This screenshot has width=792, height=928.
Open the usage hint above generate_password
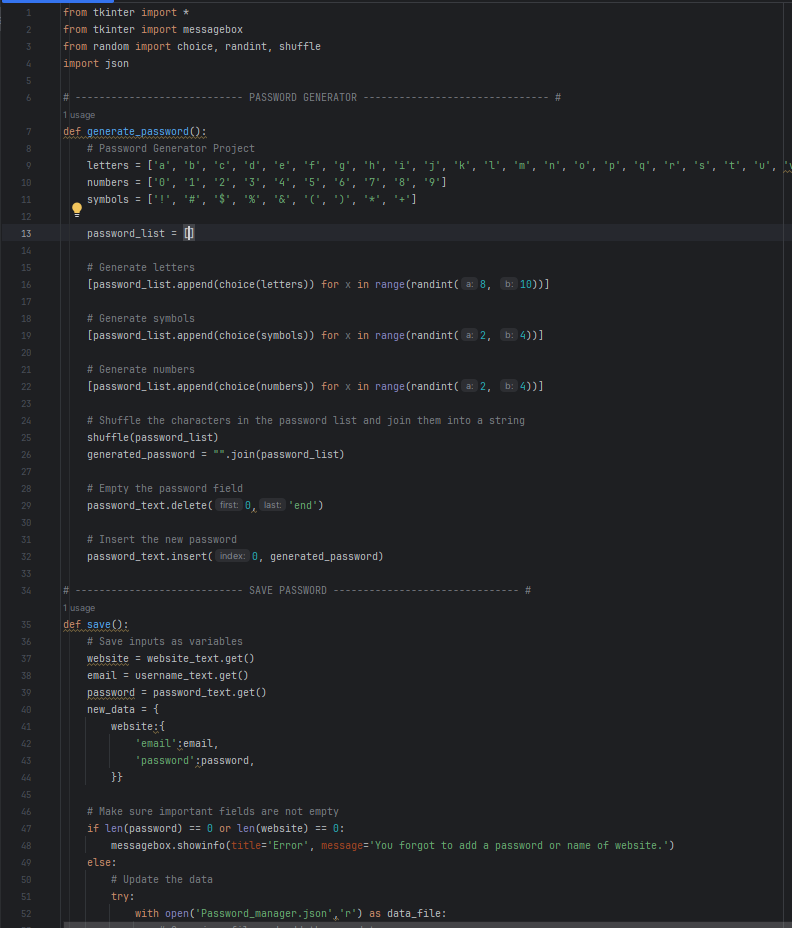point(79,115)
